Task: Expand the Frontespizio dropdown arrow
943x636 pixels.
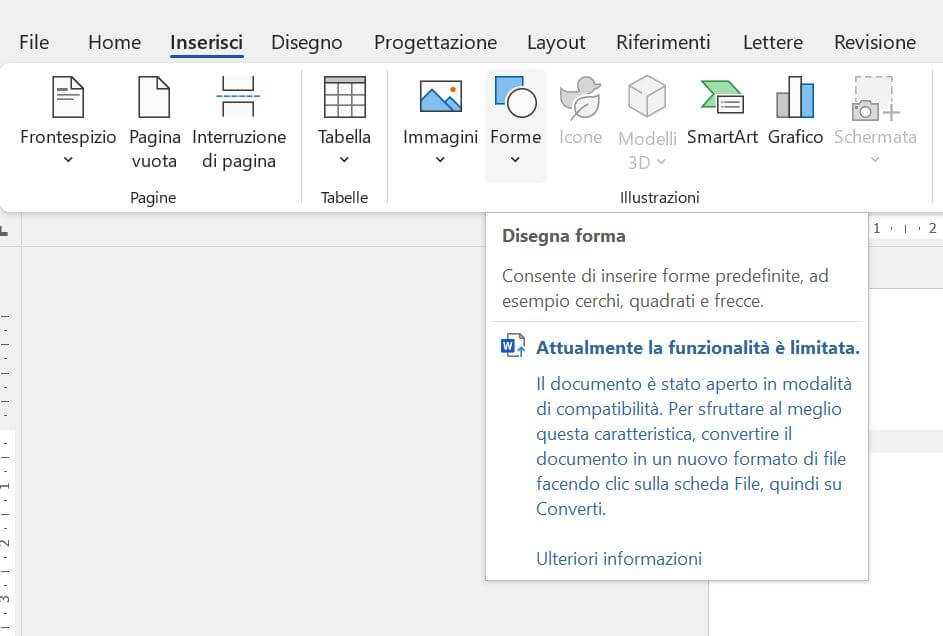Action: click(x=68, y=160)
